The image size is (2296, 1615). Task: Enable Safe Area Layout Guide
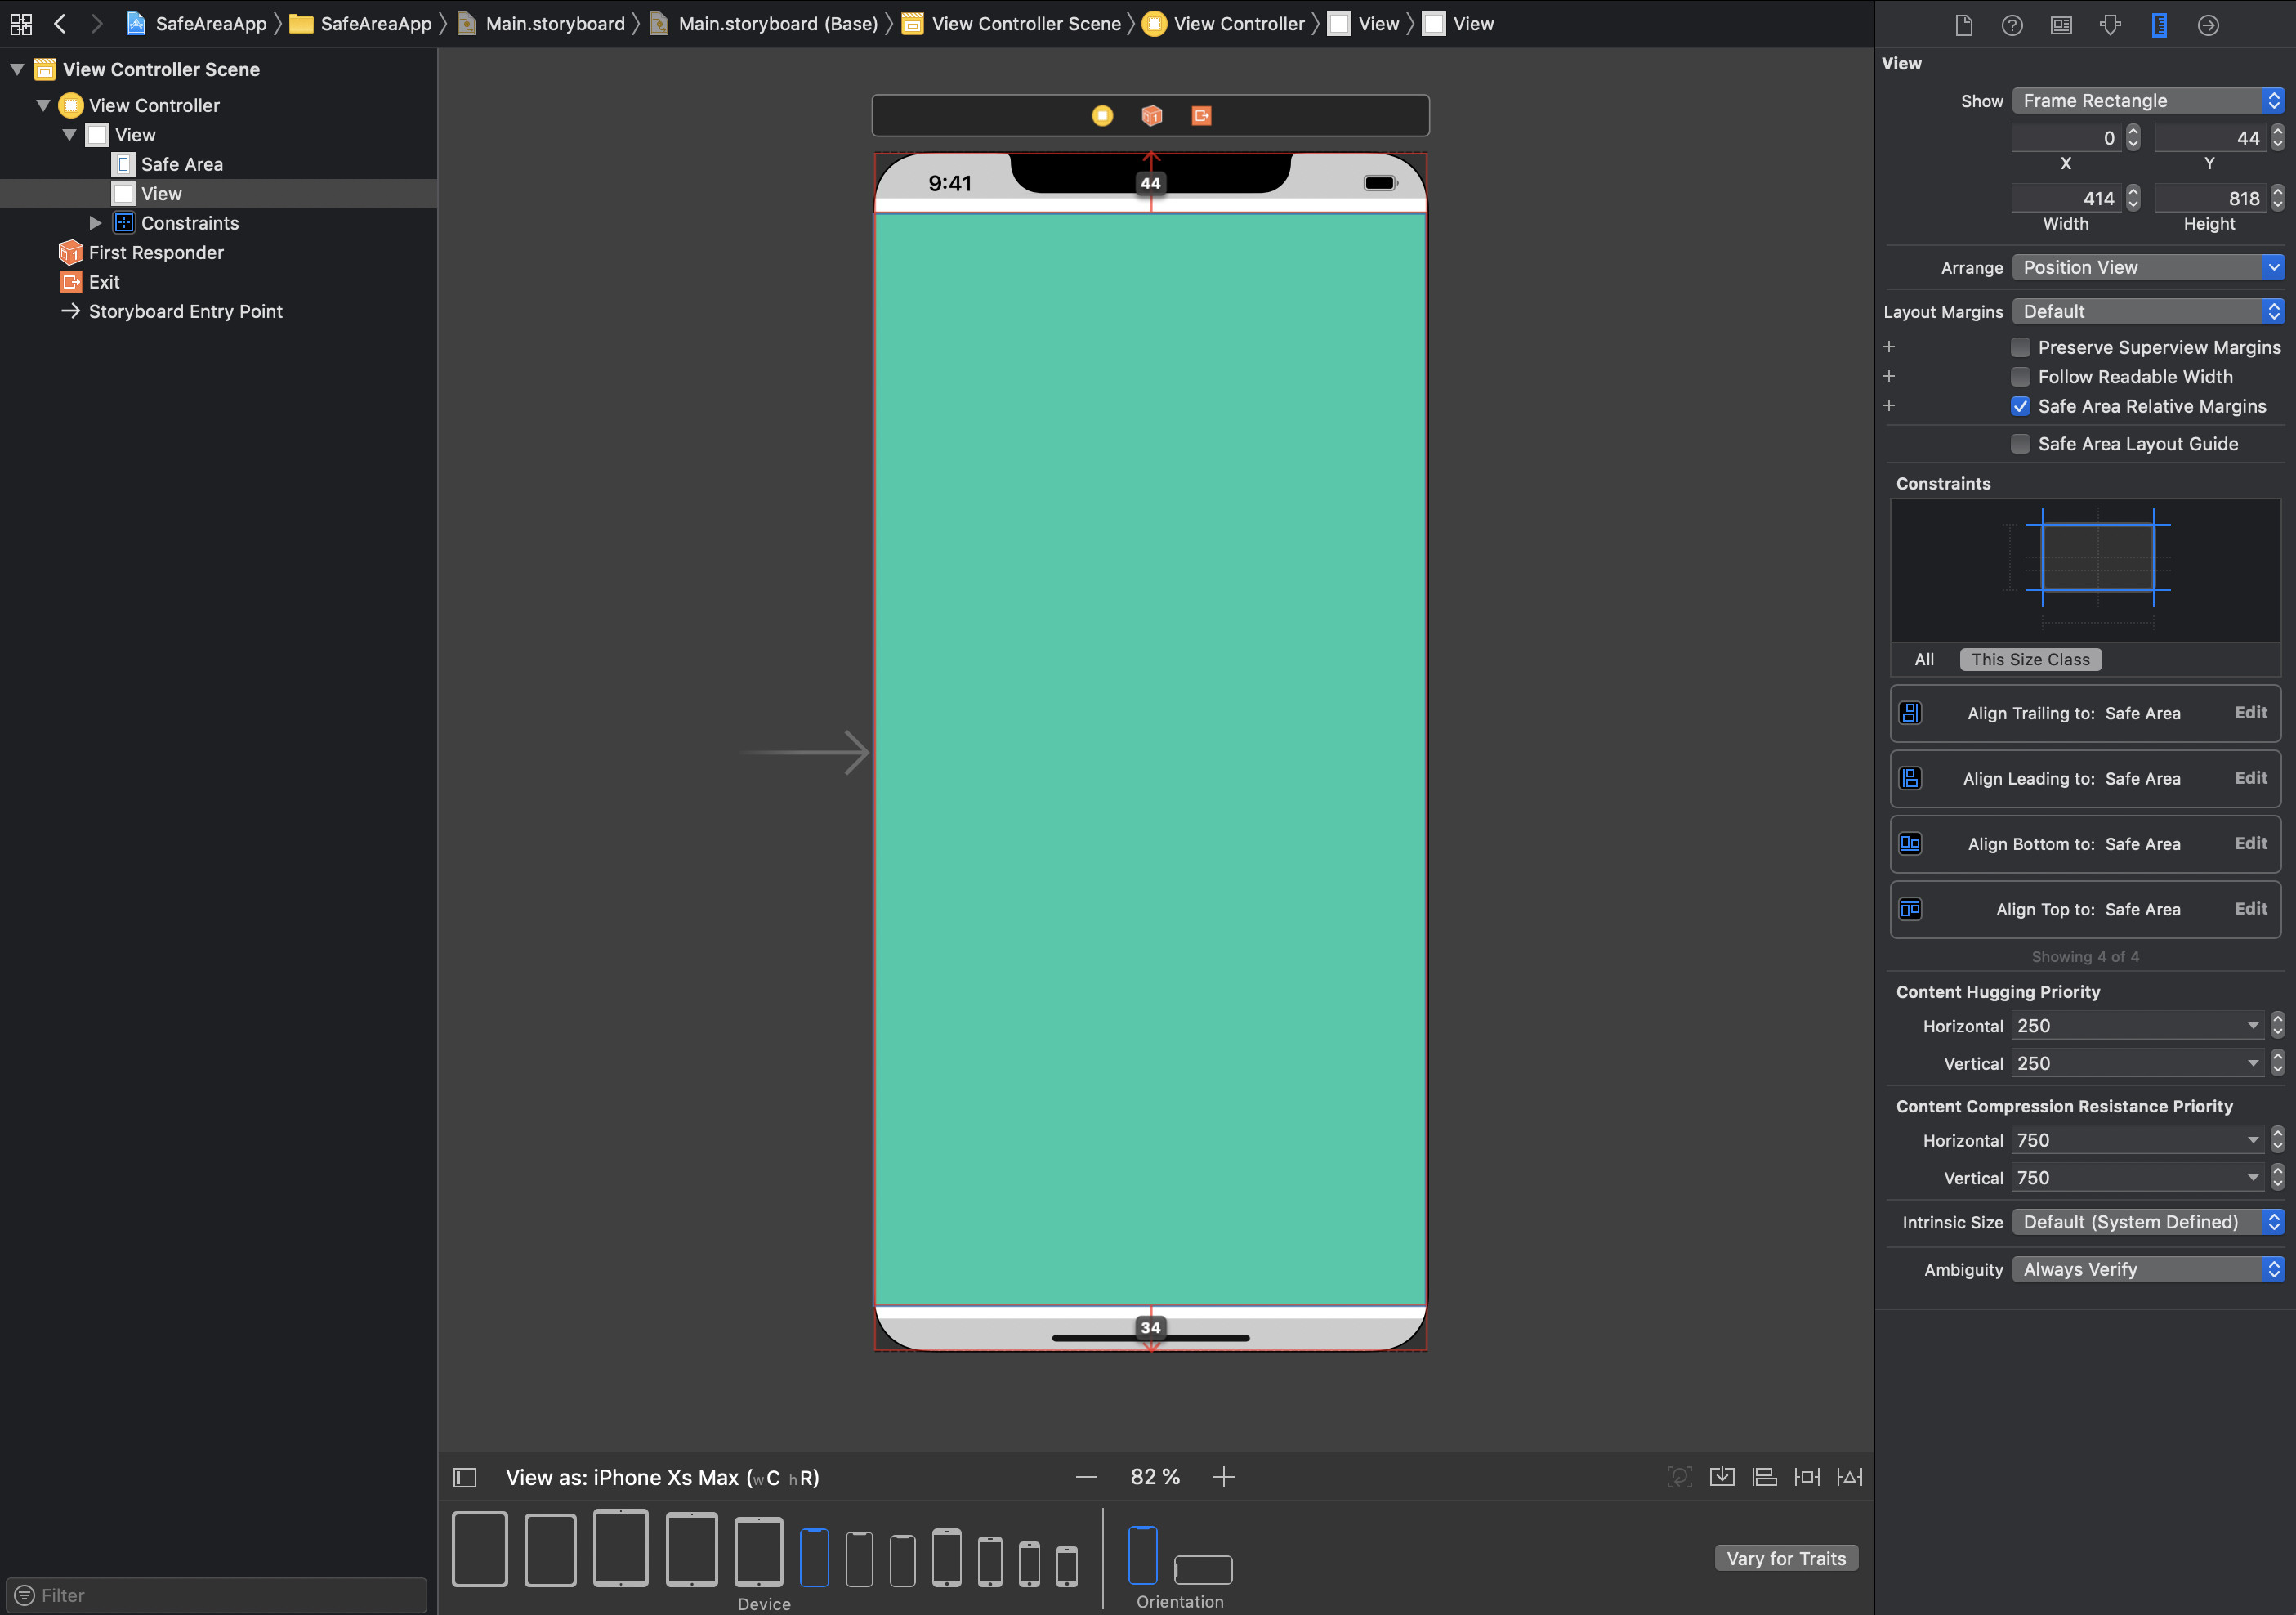(x=2021, y=443)
